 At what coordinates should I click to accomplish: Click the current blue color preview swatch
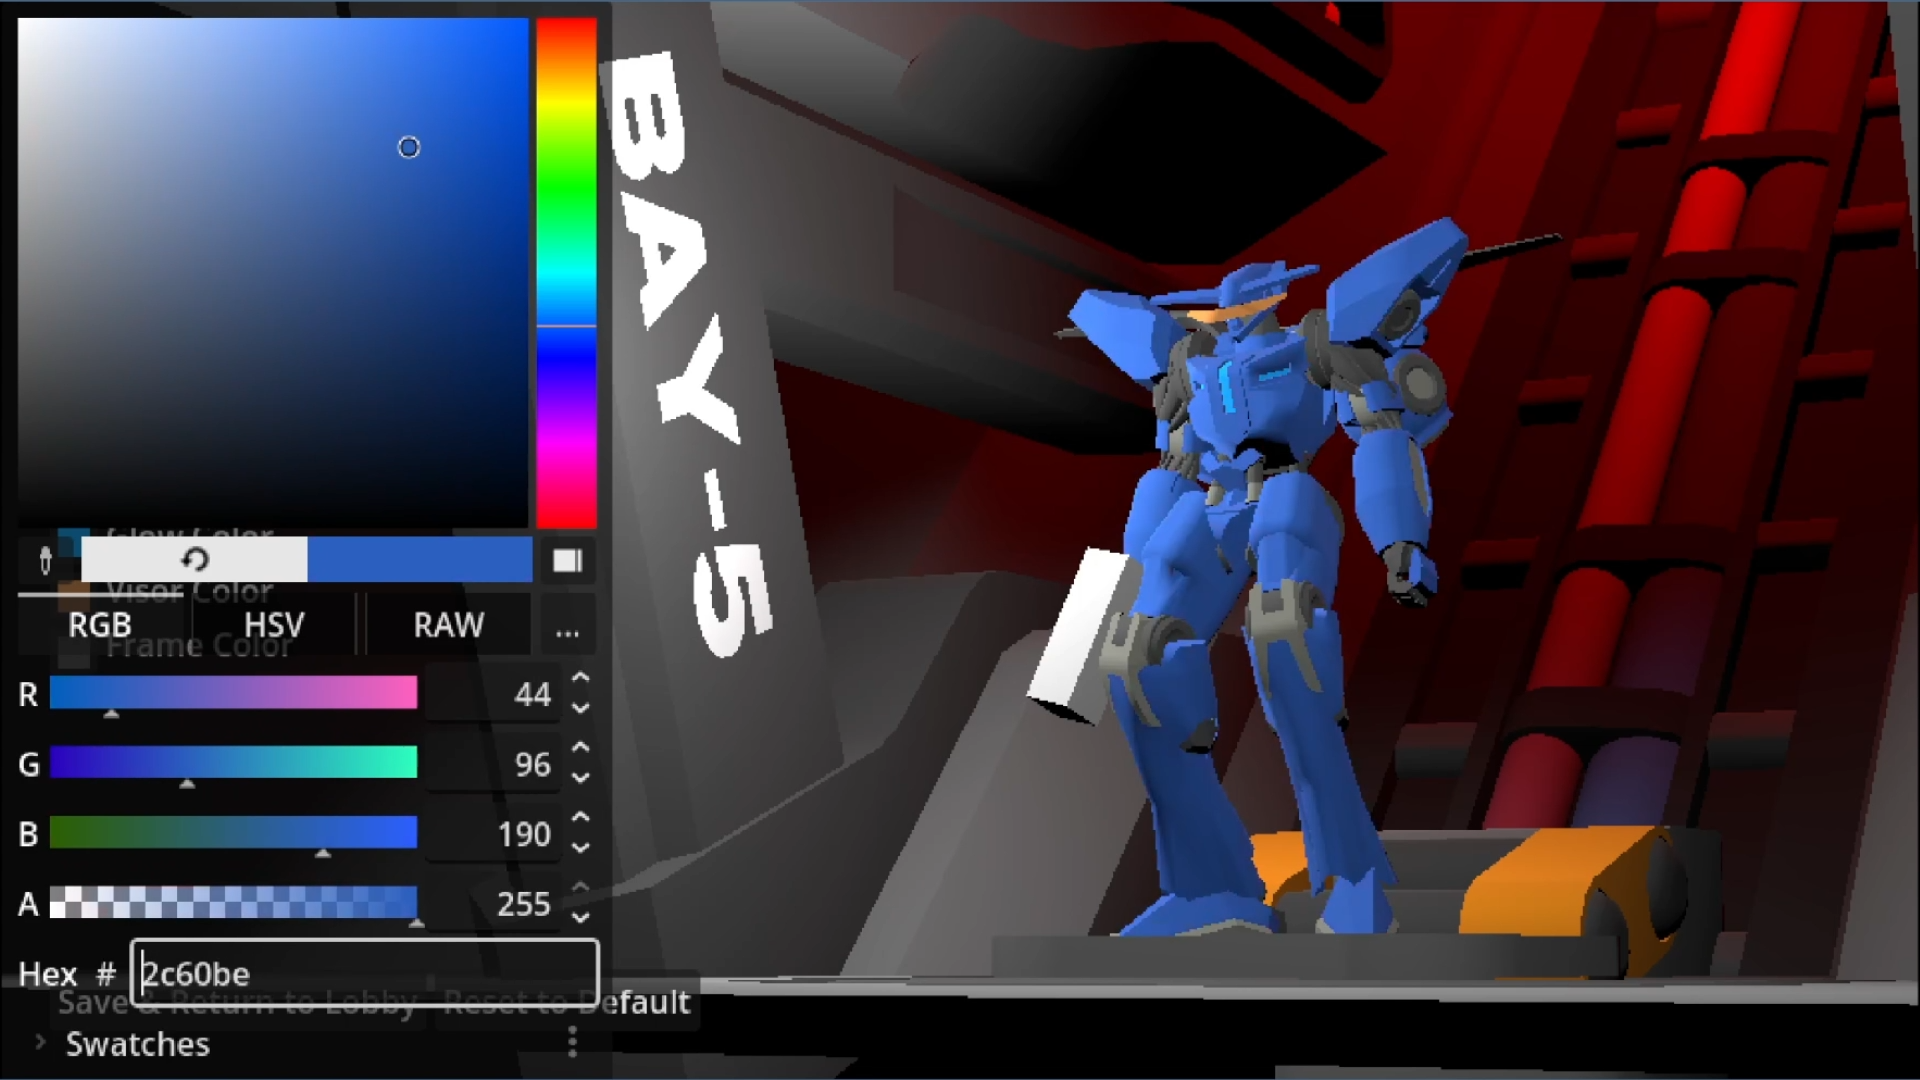(x=419, y=559)
